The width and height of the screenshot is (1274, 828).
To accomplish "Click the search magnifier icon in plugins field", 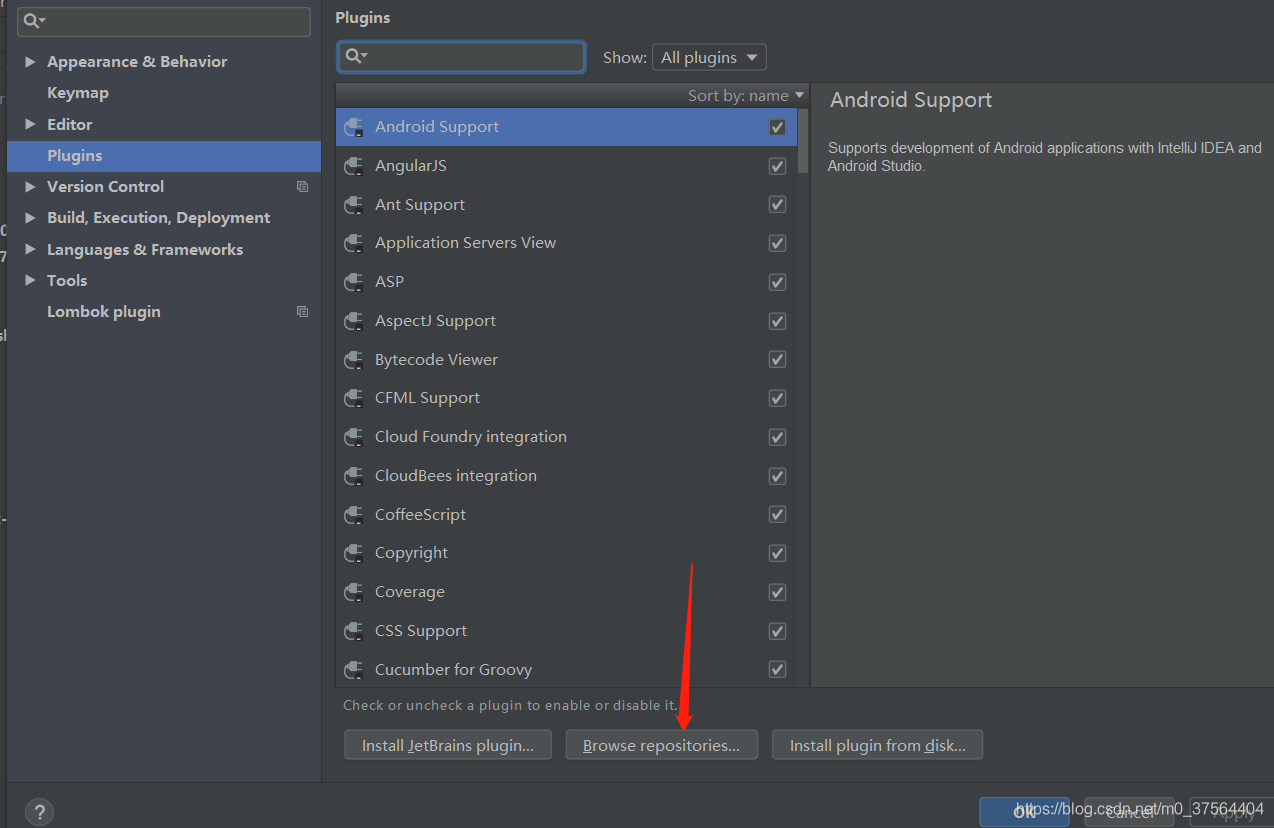I will pyautogui.click(x=355, y=57).
